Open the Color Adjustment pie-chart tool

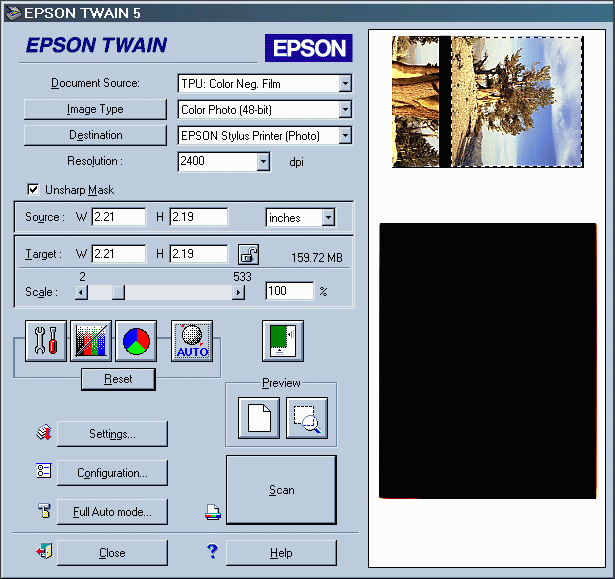tap(136, 341)
